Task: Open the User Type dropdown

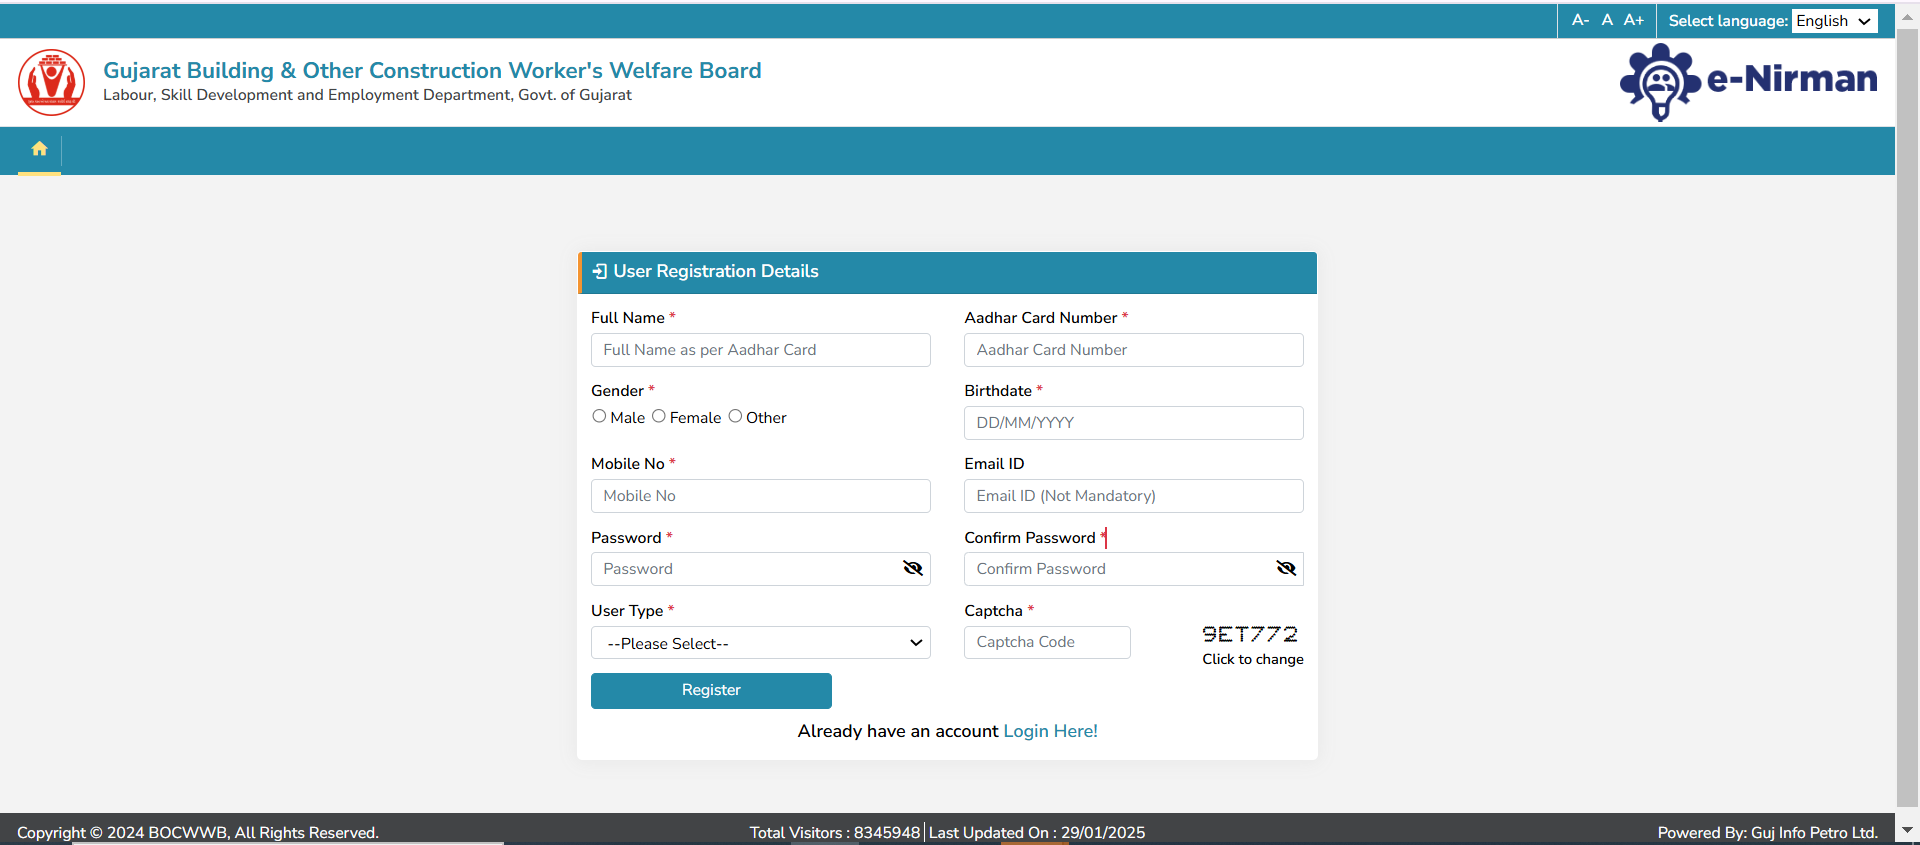Action: pyautogui.click(x=760, y=643)
